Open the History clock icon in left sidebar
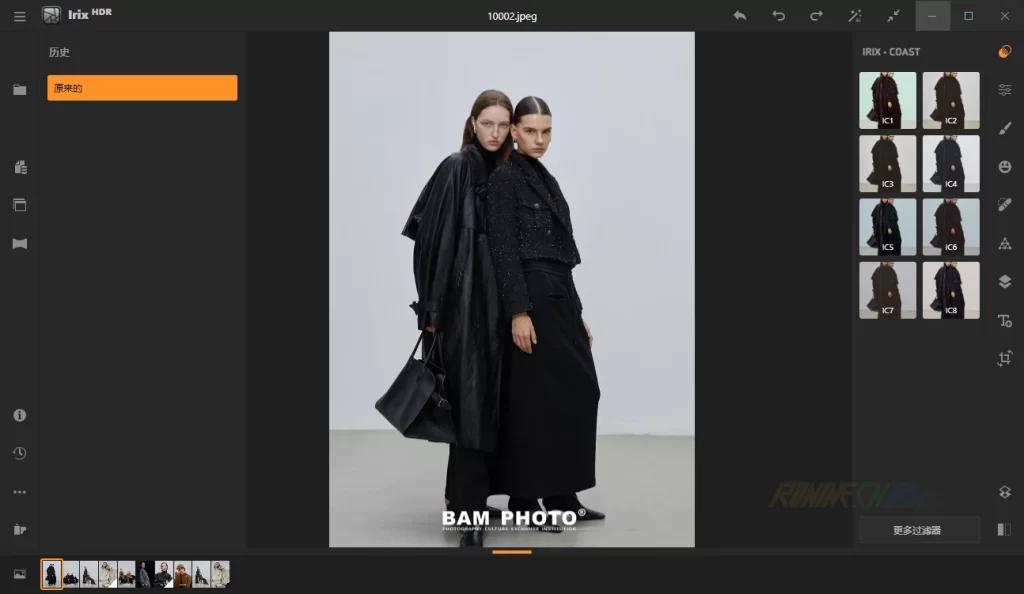 pos(19,453)
